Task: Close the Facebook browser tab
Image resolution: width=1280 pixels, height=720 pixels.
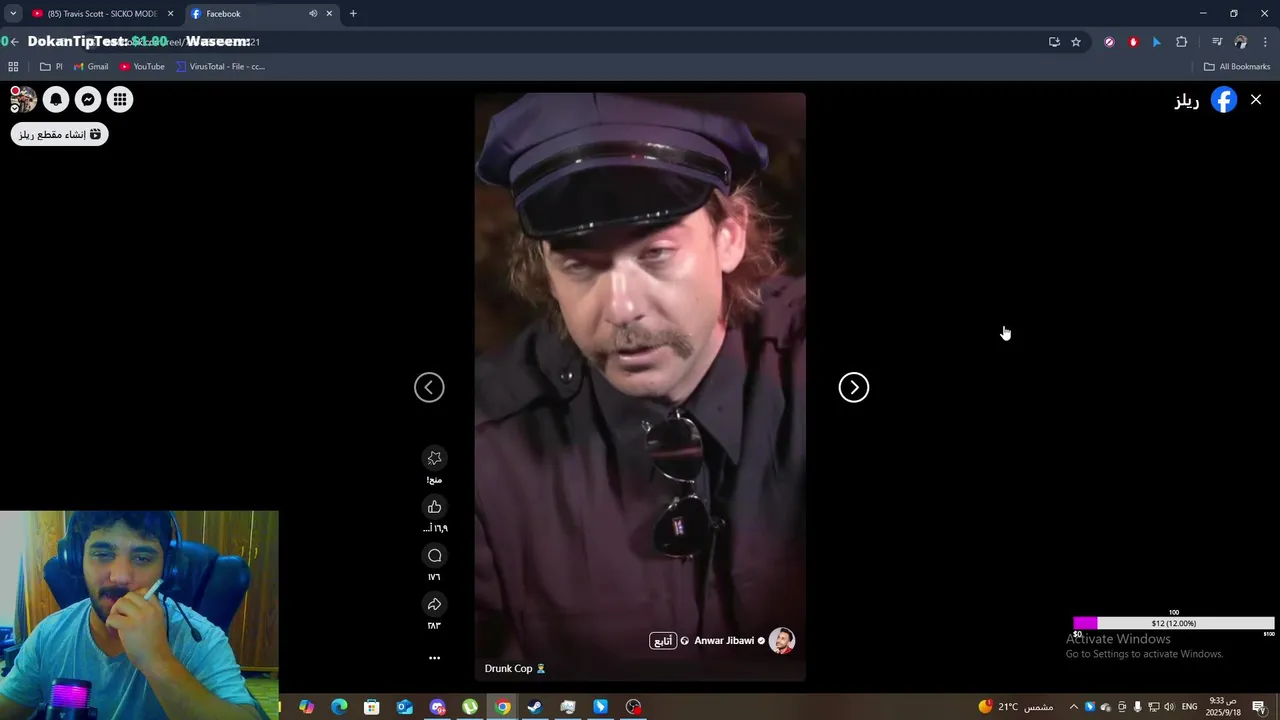Action: point(329,14)
